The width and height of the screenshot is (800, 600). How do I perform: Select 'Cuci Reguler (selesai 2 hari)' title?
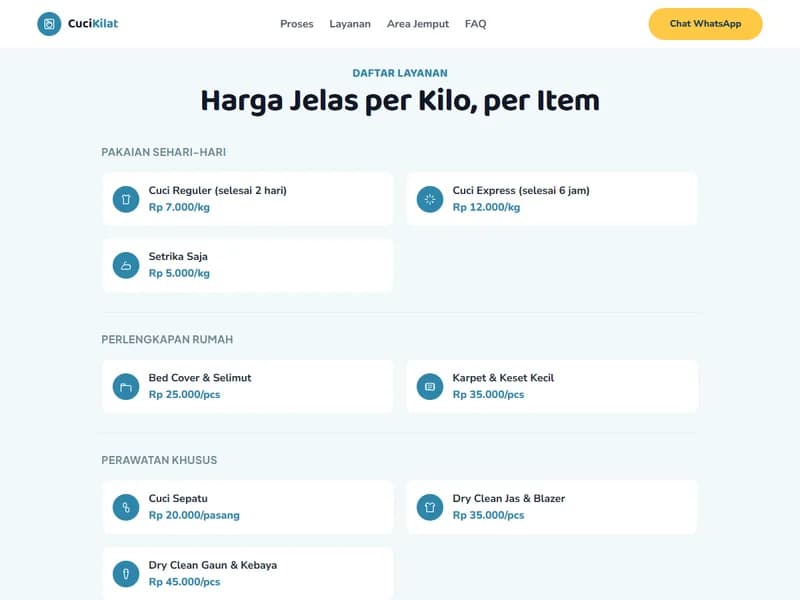click(218, 190)
